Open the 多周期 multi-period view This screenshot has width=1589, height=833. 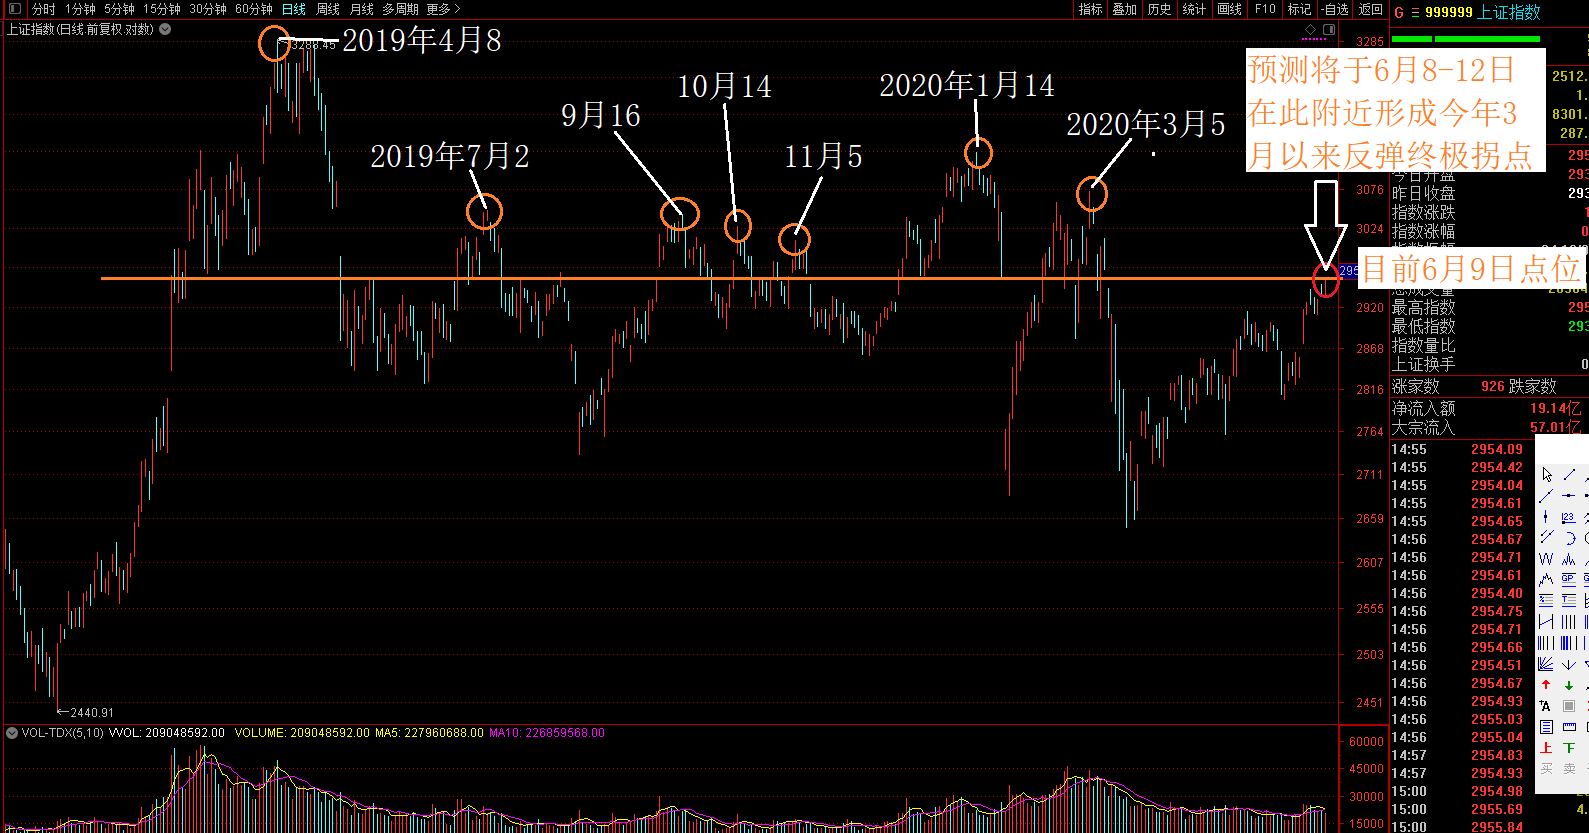pyautogui.click(x=400, y=9)
